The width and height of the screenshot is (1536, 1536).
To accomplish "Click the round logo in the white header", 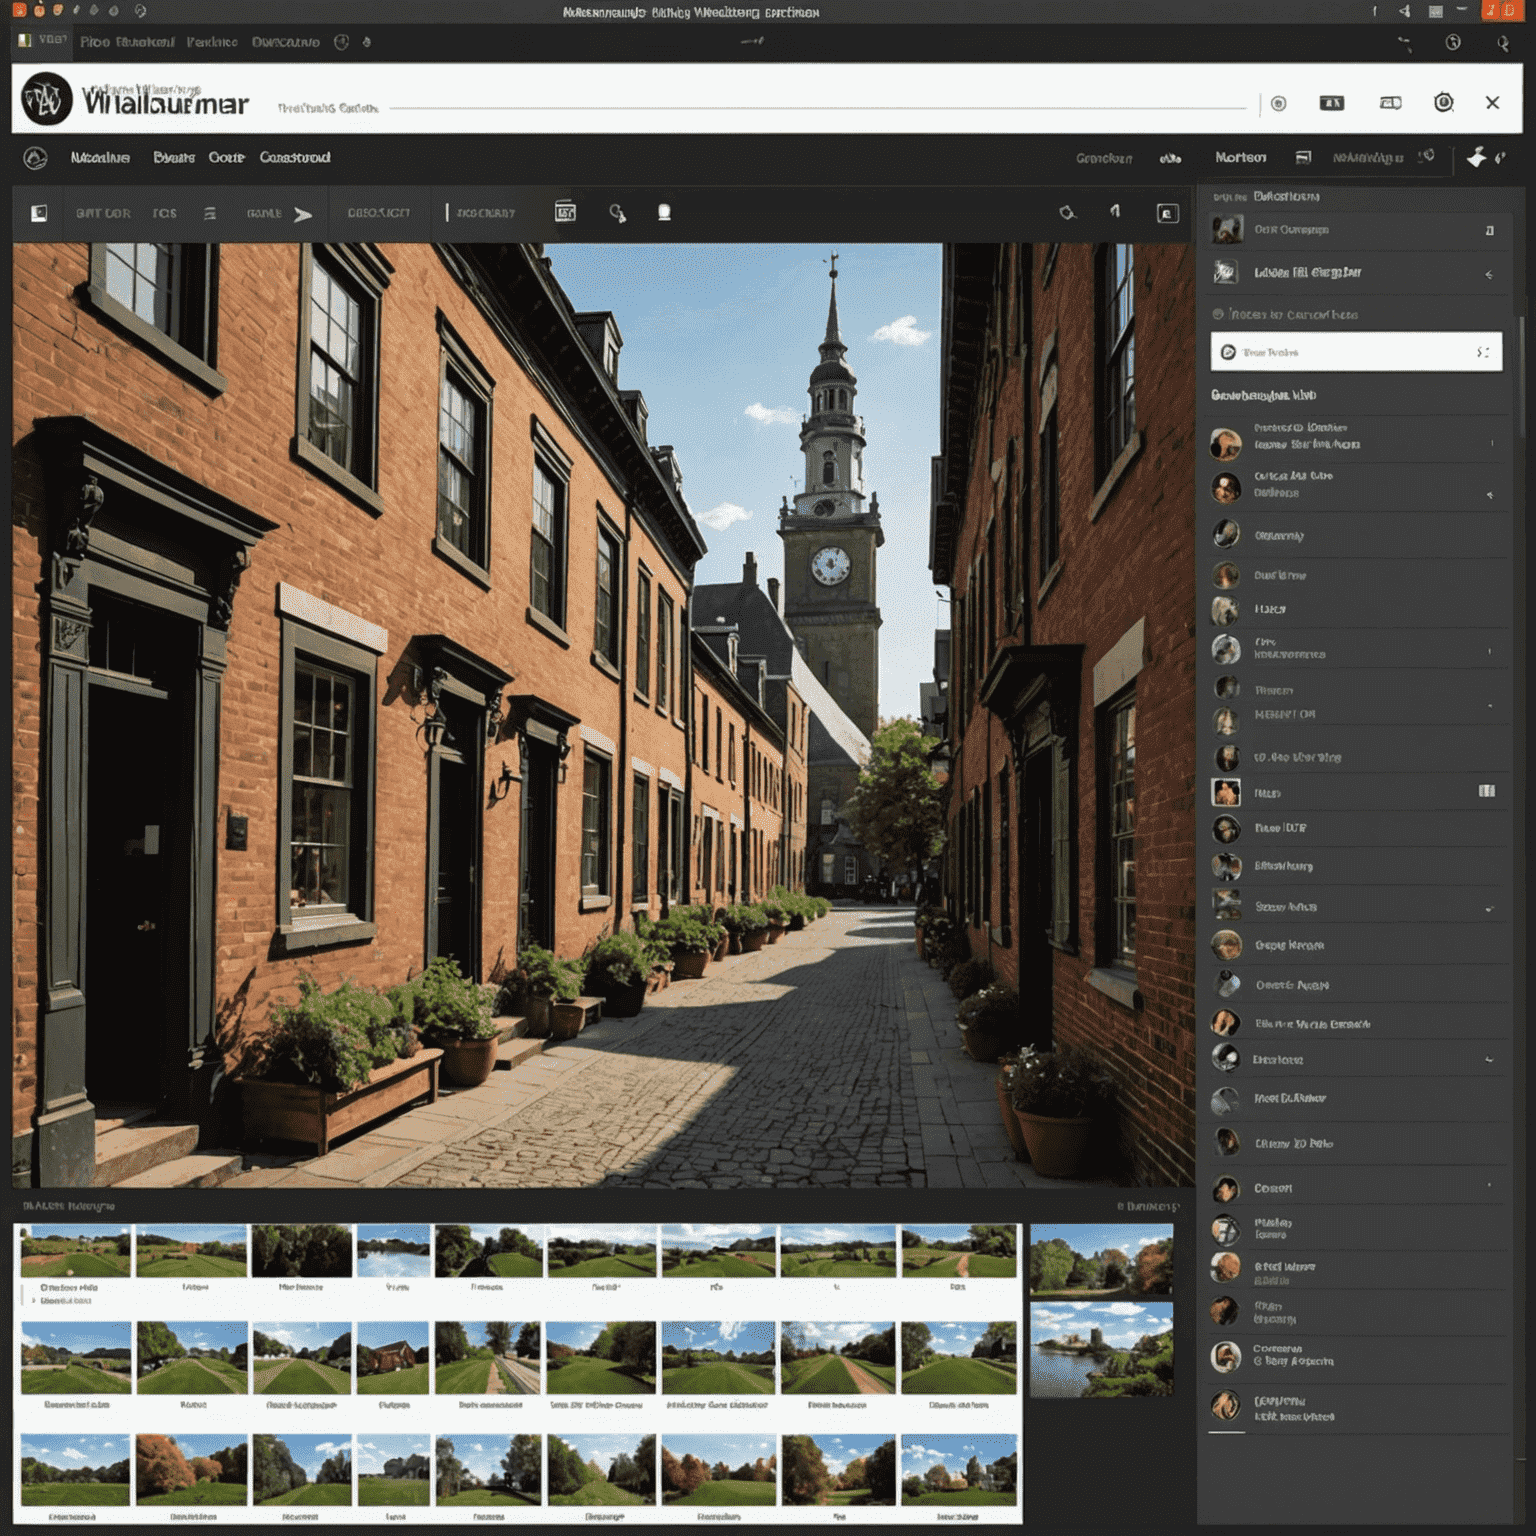I will [47, 99].
